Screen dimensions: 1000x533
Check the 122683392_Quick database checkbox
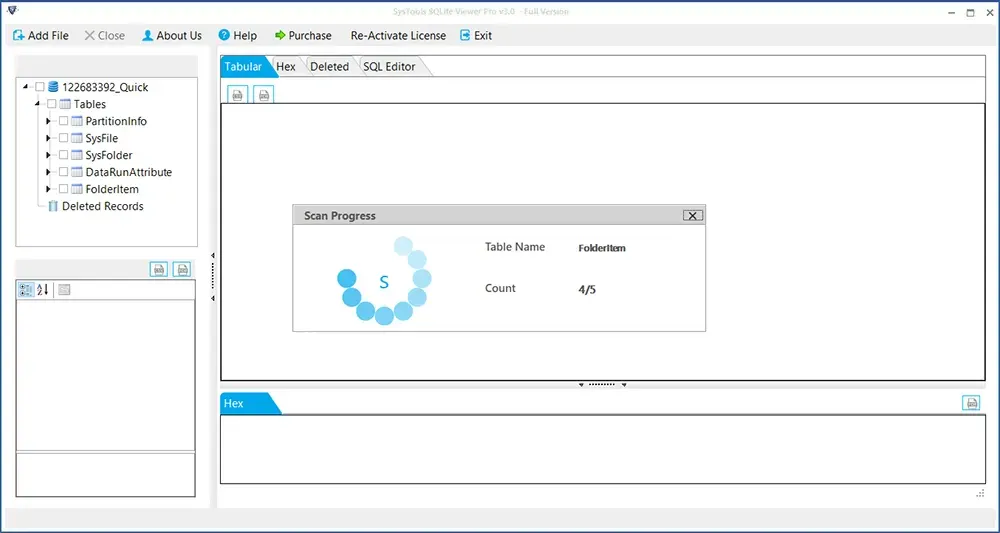pyautogui.click(x=40, y=87)
